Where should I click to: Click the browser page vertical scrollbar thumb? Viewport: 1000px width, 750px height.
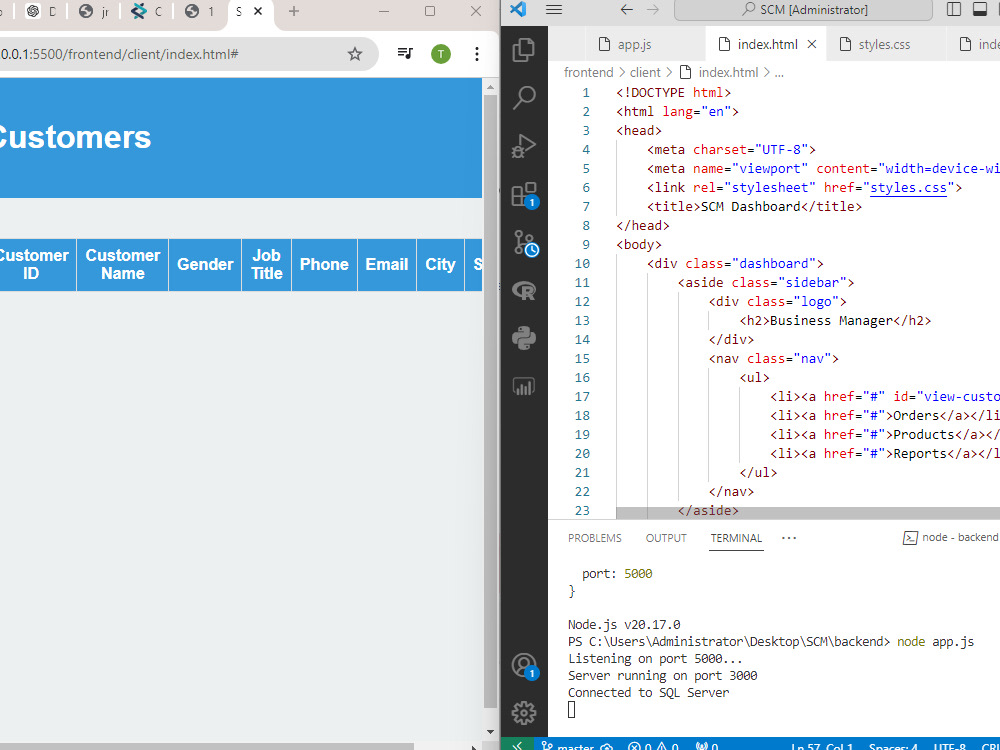(x=490, y=402)
